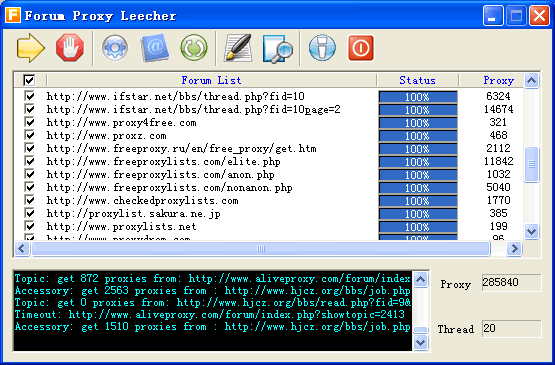The width and height of the screenshot is (555, 365).
Task: Uncheck the freeproxylists elite.php checkbox
Action: click(x=29, y=161)
